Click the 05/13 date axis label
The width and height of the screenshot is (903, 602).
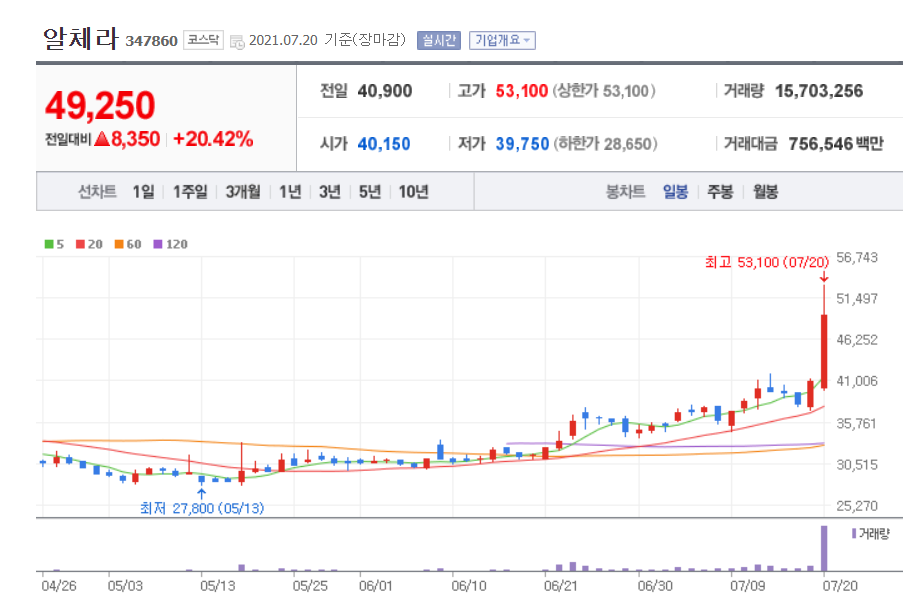218,586
